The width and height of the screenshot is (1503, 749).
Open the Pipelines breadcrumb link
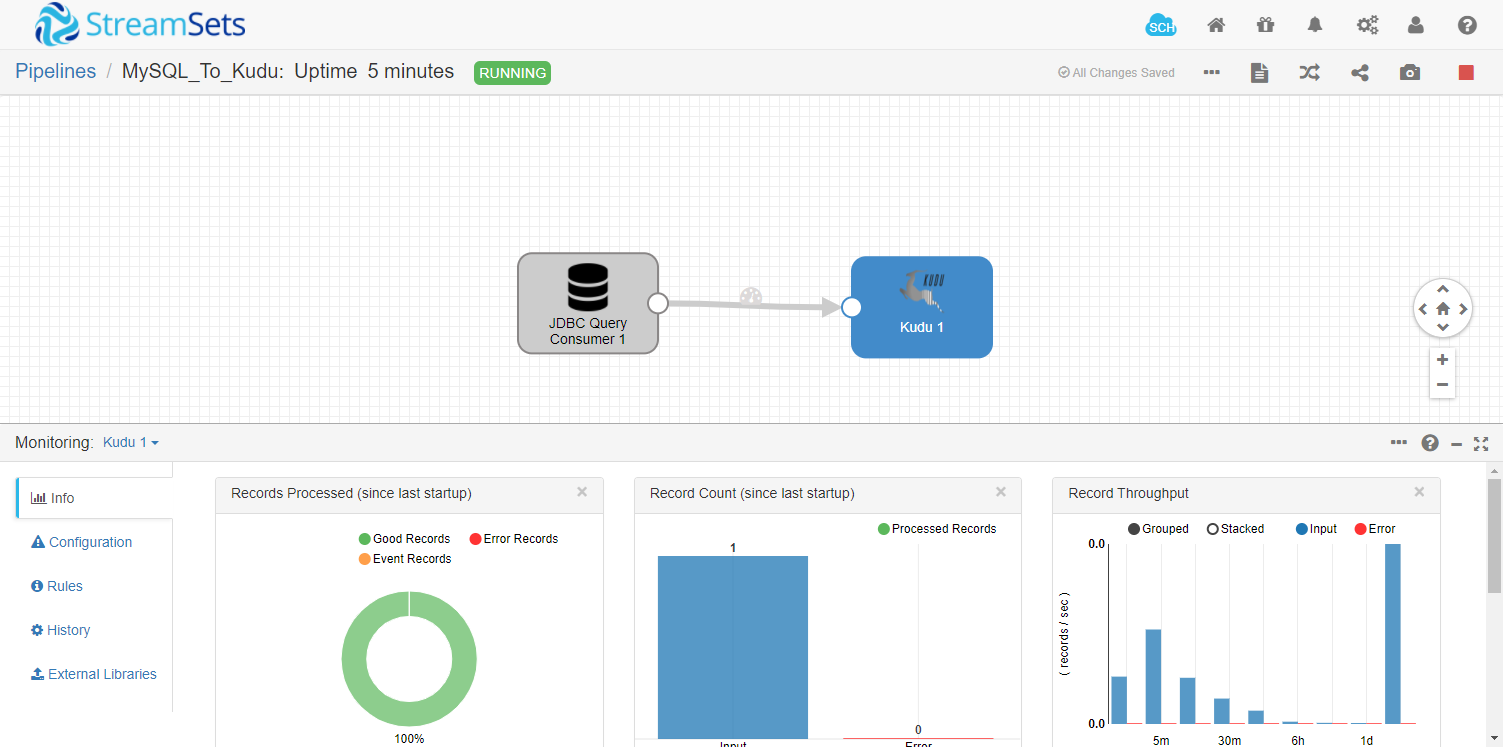pos(56,71)
